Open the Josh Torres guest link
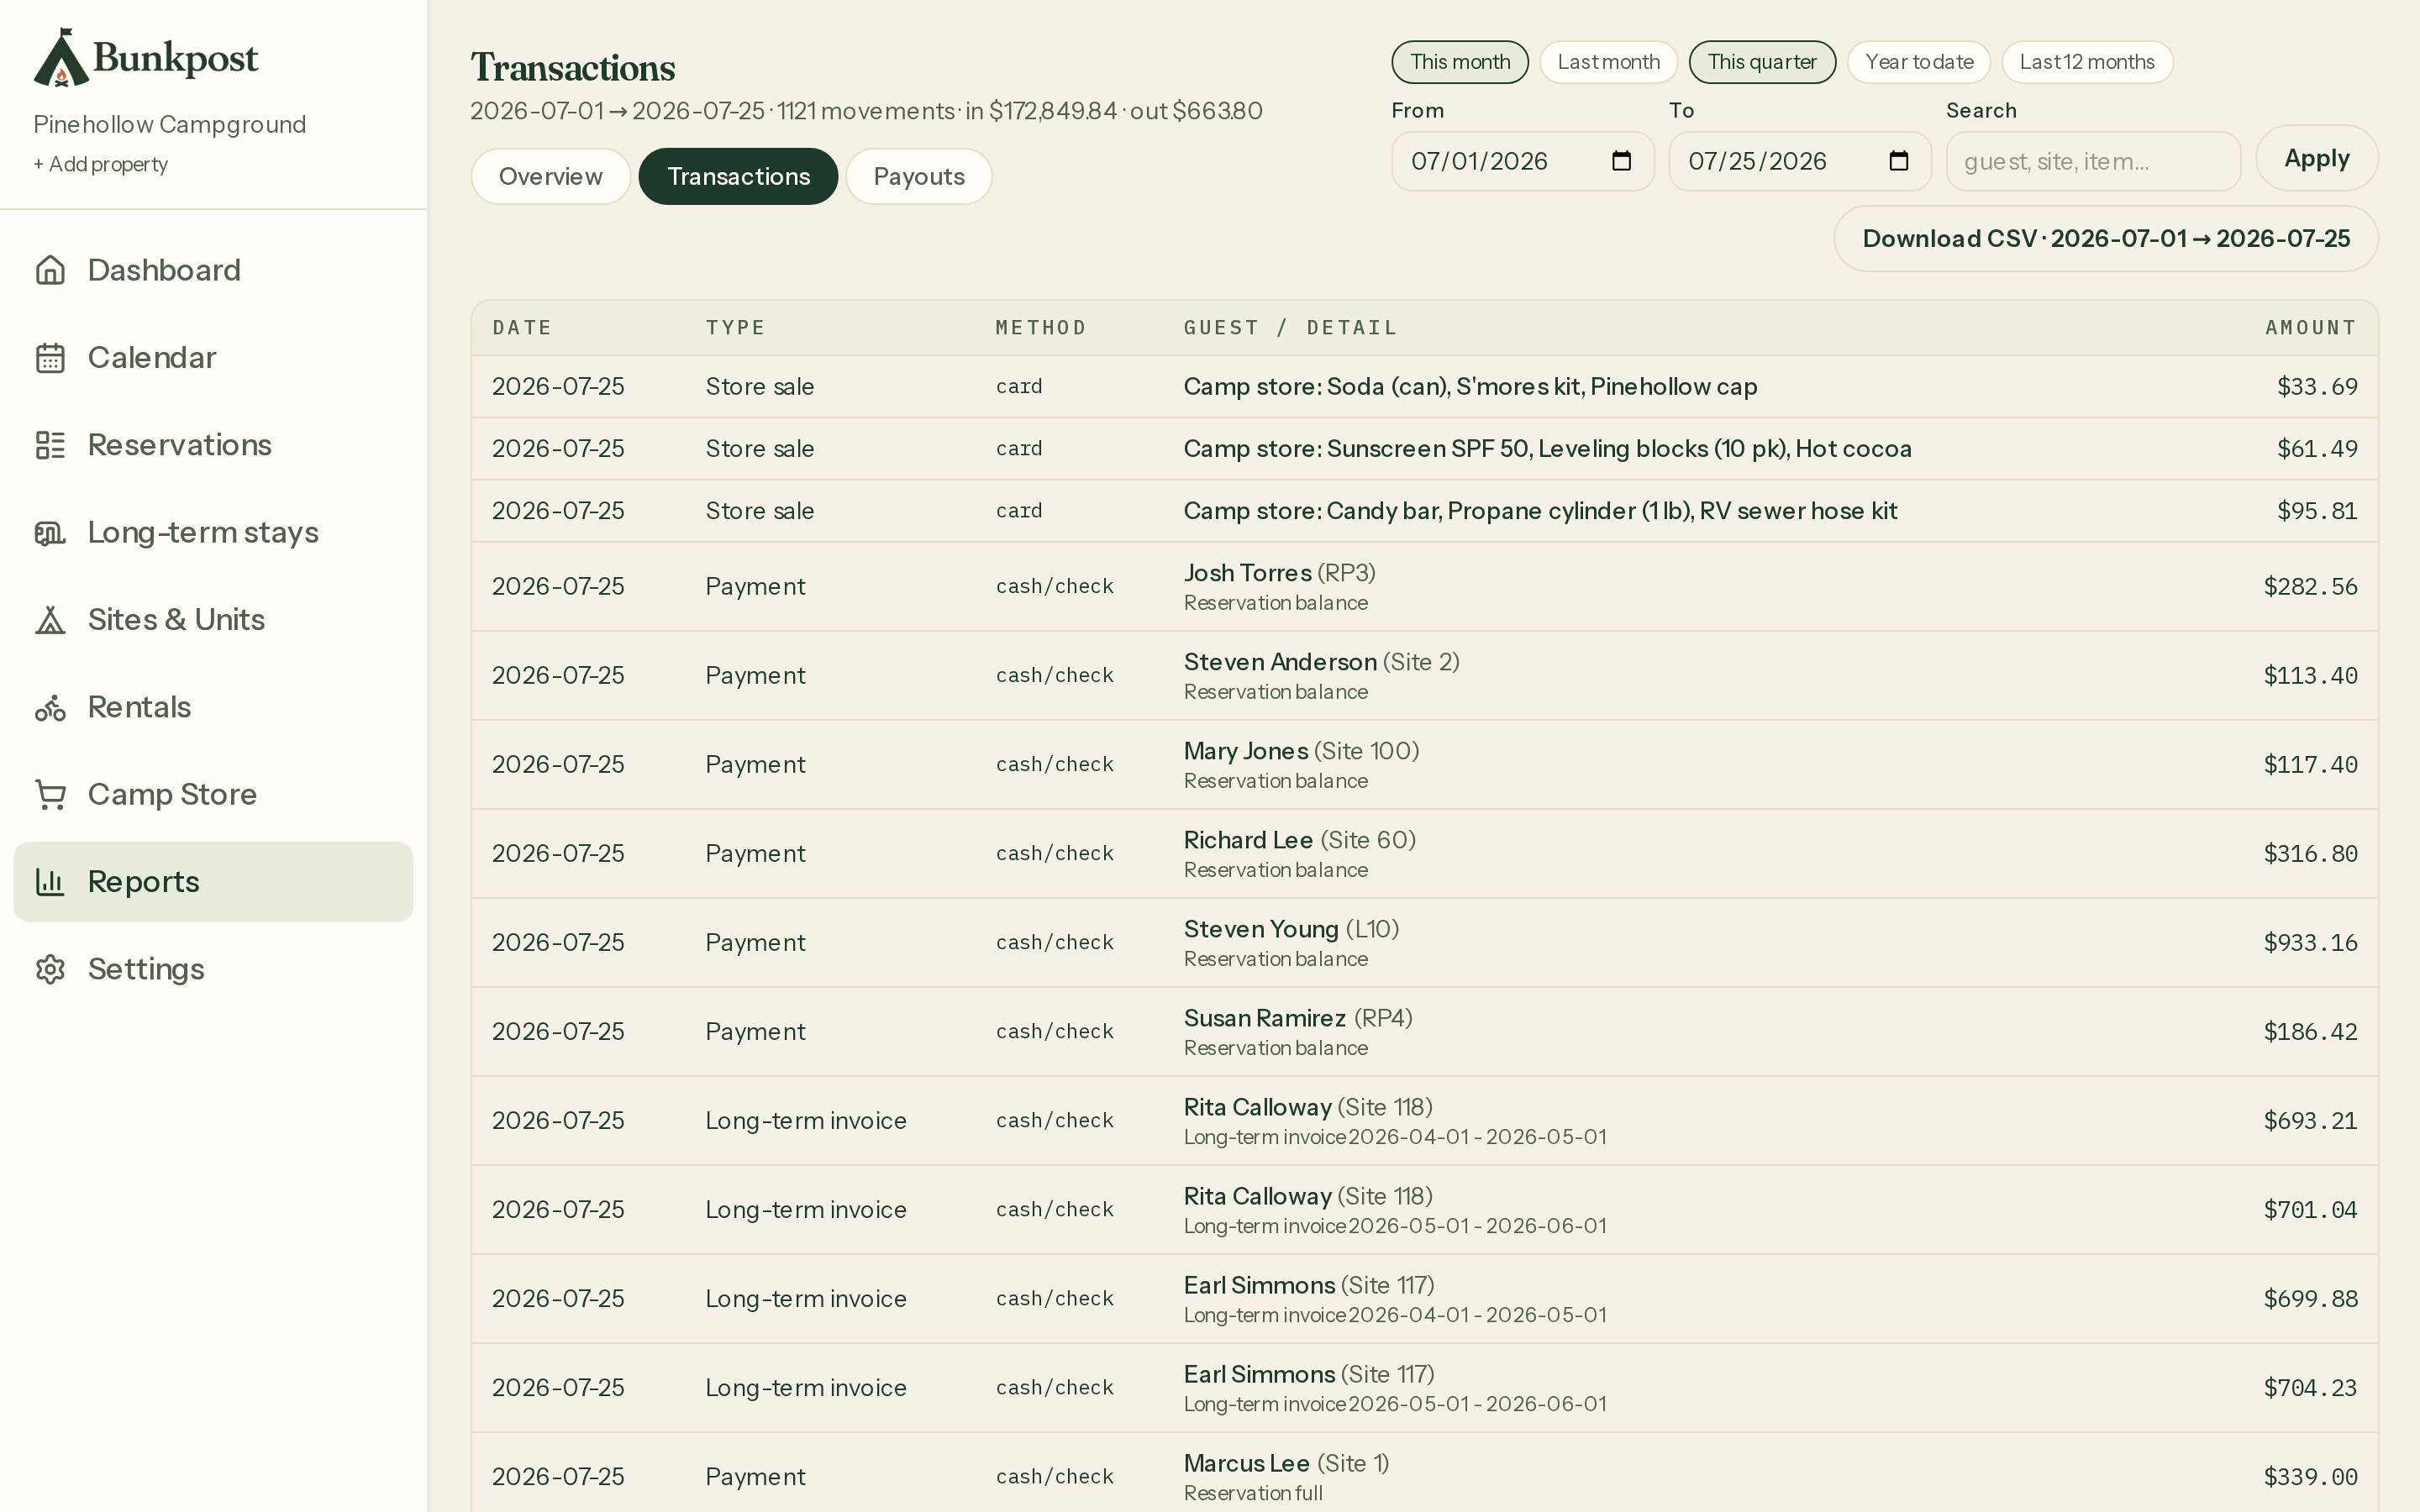Image resolution: width=2420 pixels, height=1512 pixels. (1247, 573)
